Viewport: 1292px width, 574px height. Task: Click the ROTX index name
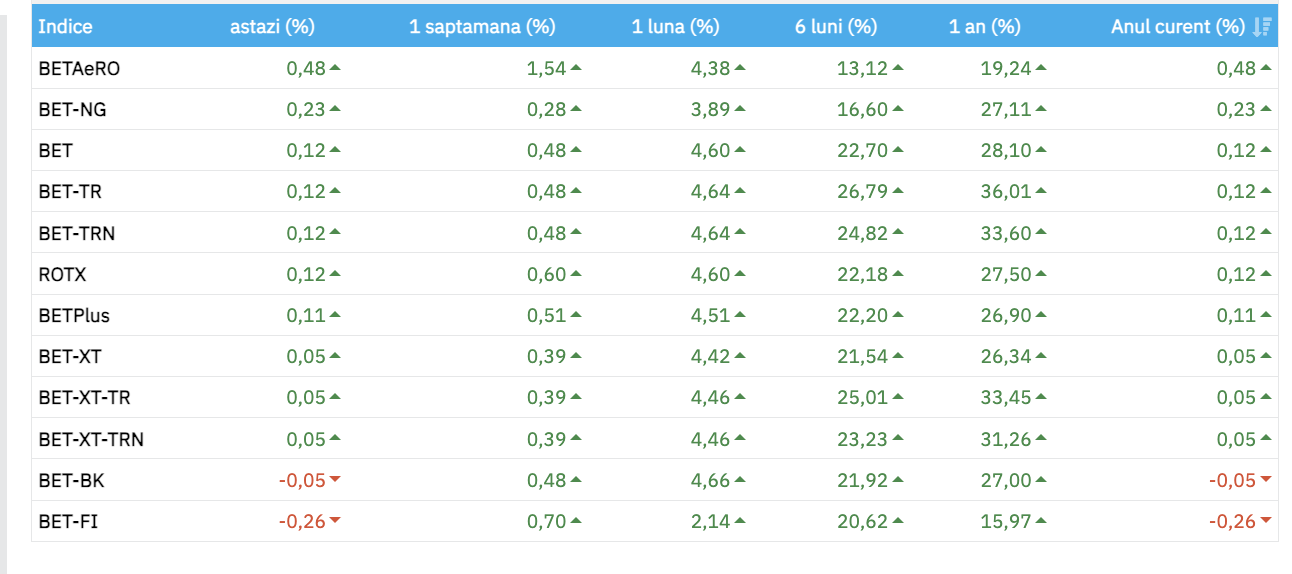(62, 274)
